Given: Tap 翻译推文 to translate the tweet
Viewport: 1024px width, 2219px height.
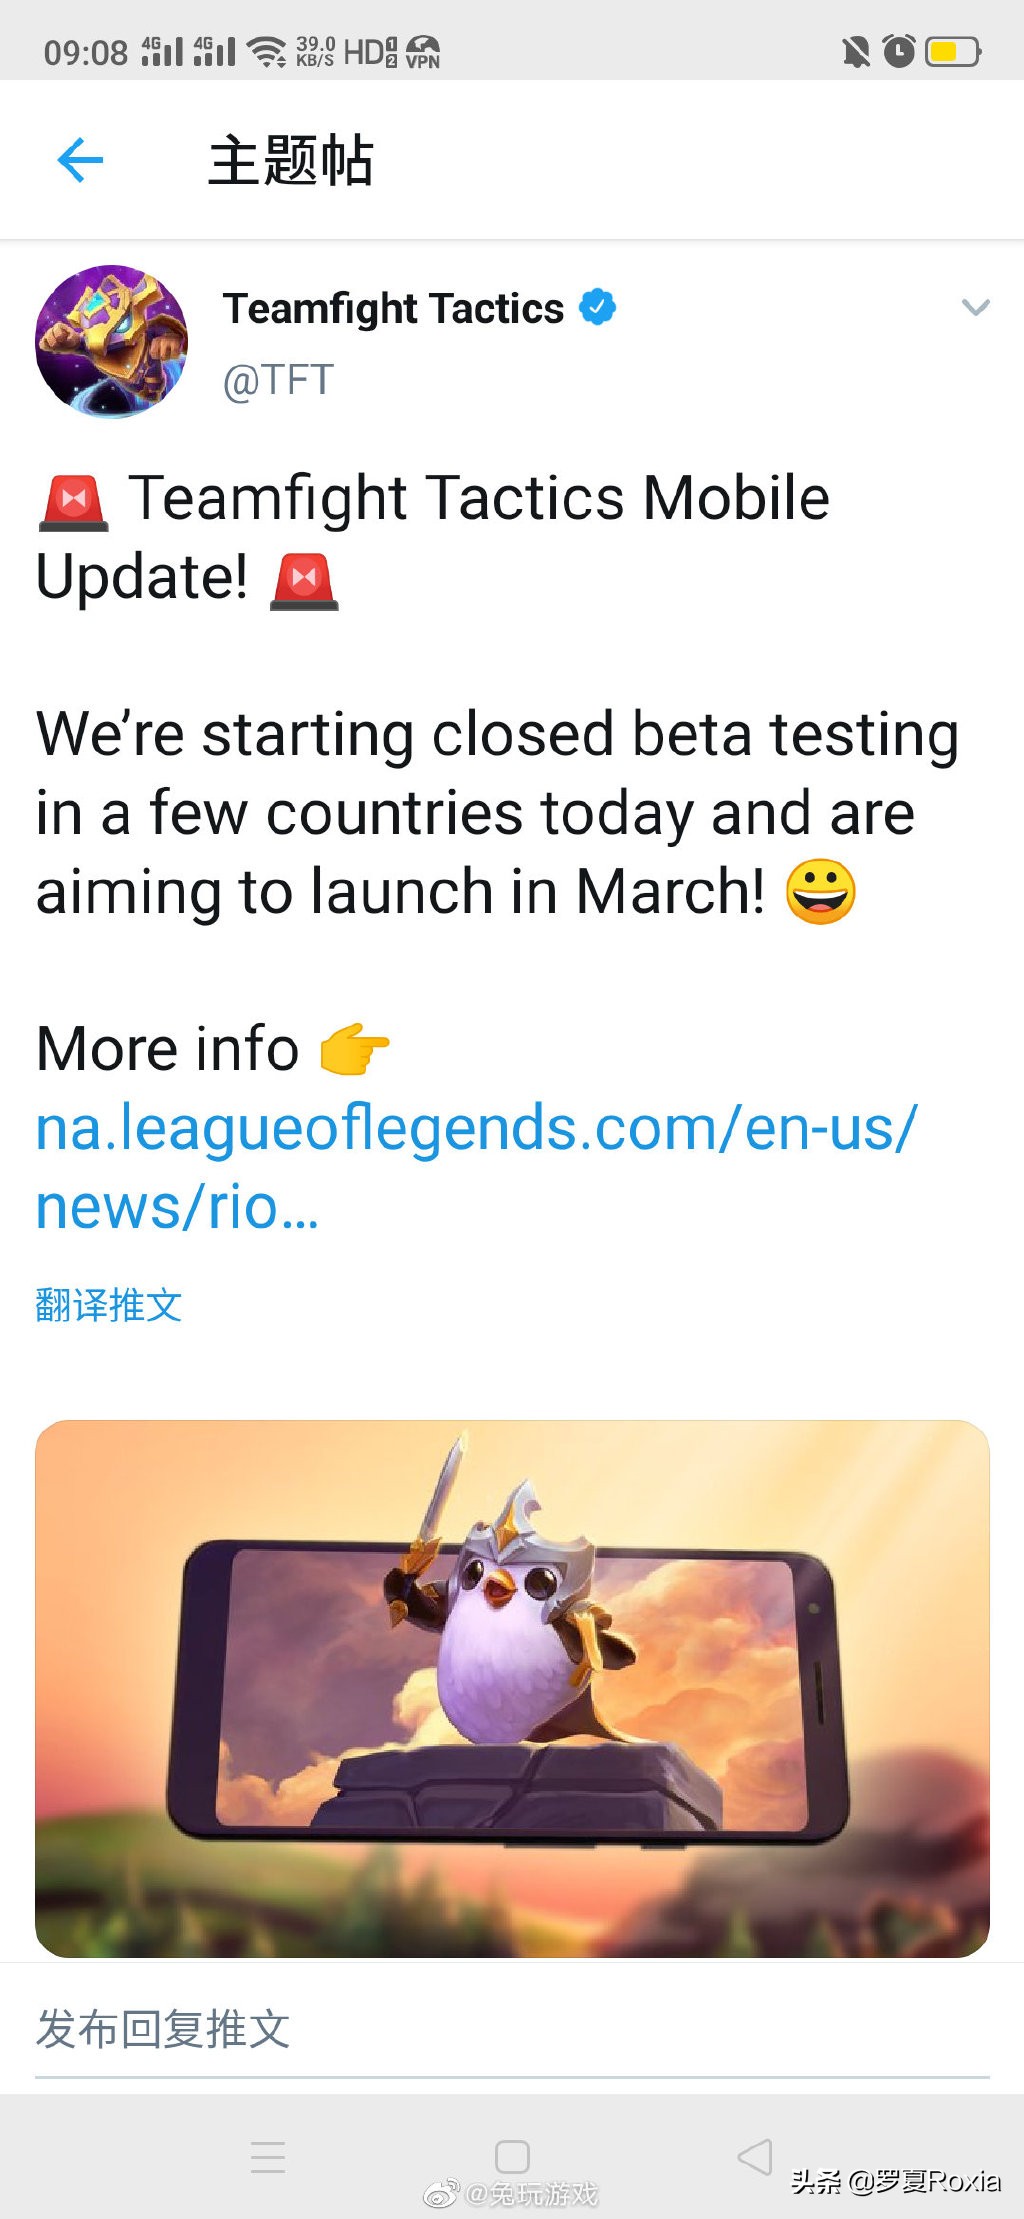Looking at the screenshot, I should tap(109, 1305).
